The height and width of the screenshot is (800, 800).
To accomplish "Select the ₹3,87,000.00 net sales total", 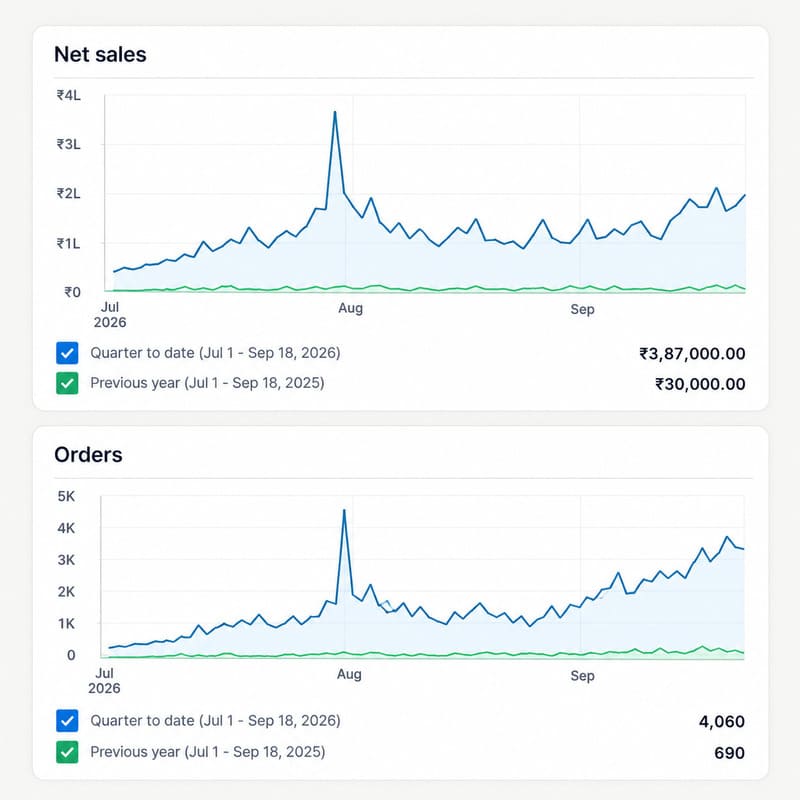I will (x=692, y=354).
